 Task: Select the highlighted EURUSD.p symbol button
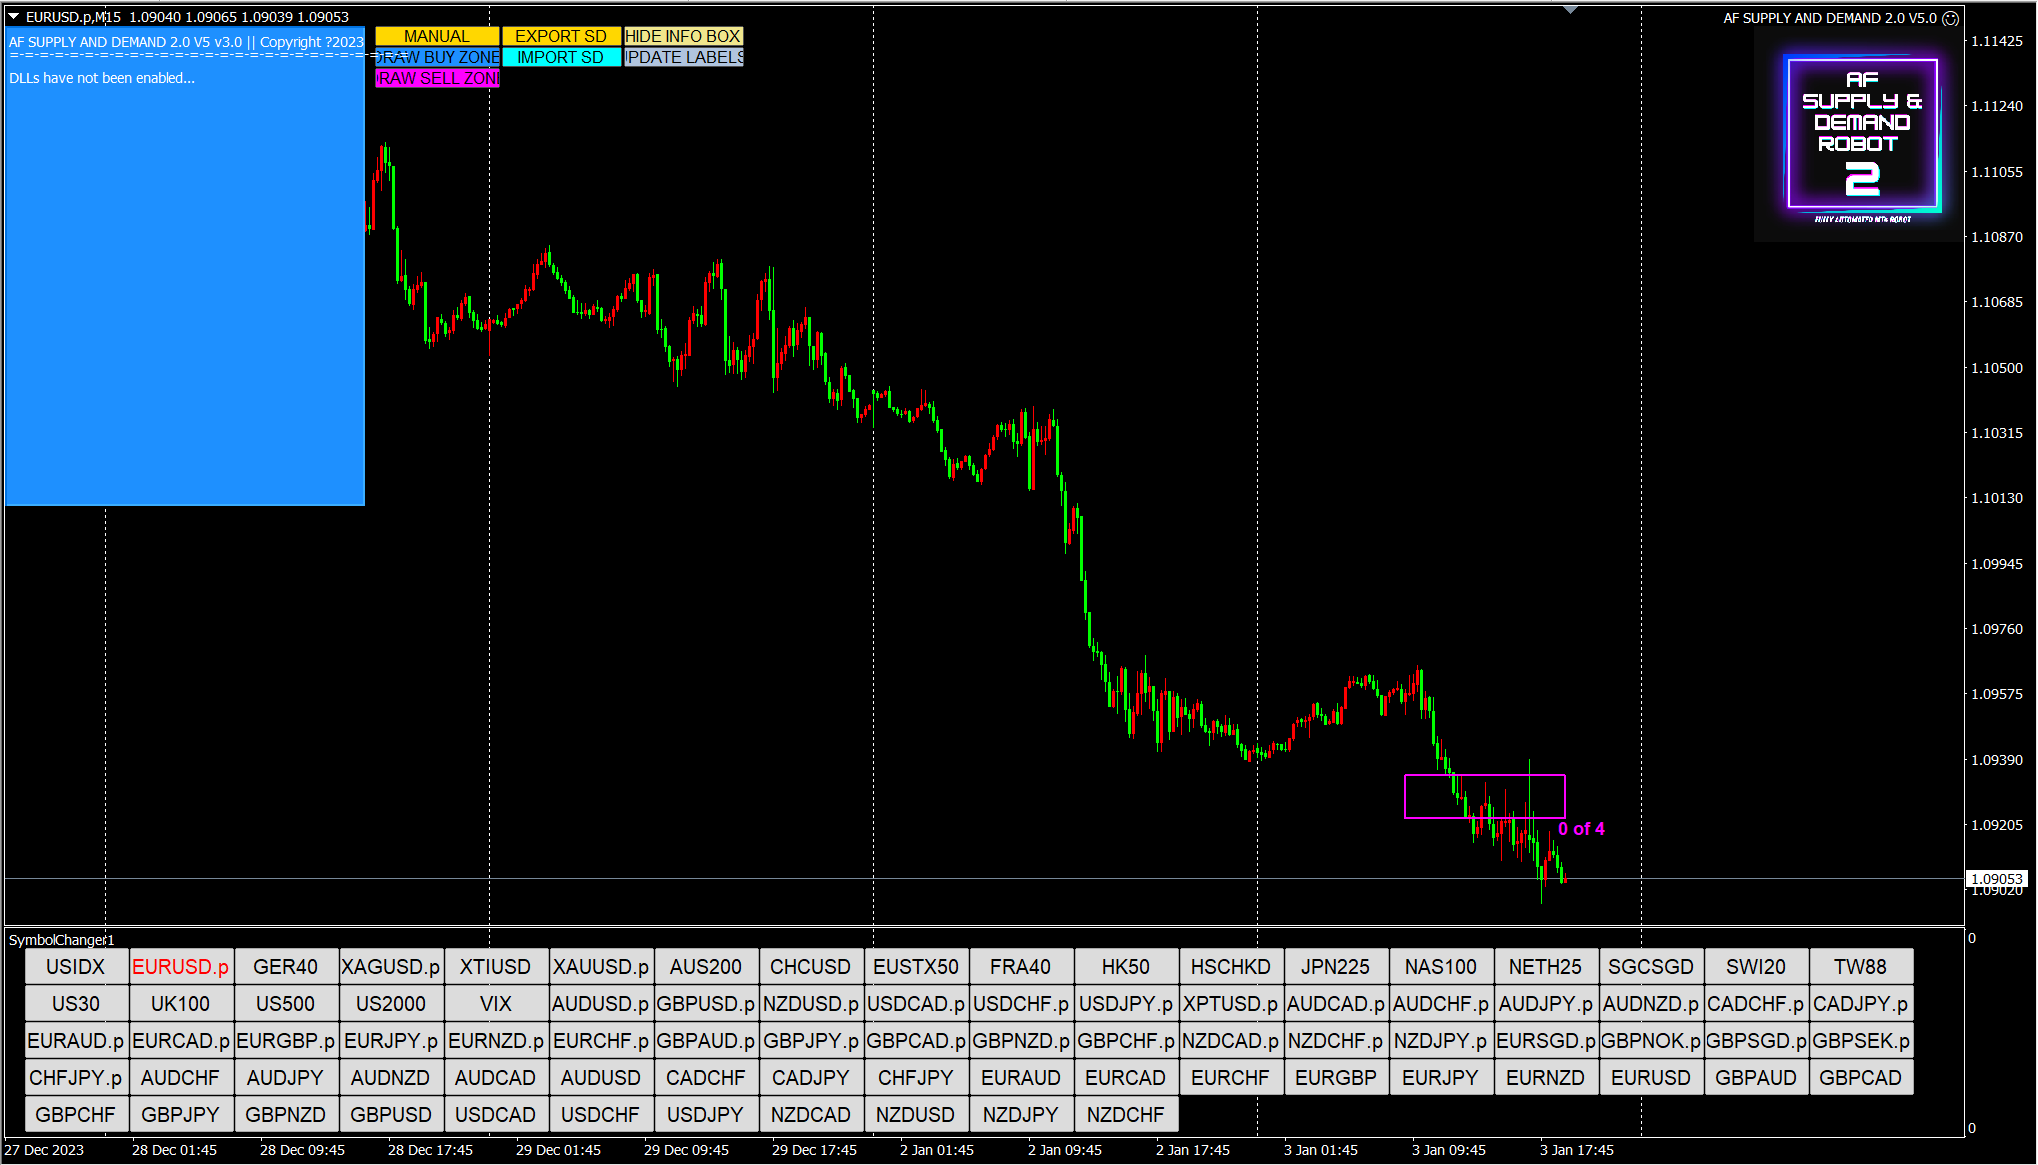coord(180,967)
